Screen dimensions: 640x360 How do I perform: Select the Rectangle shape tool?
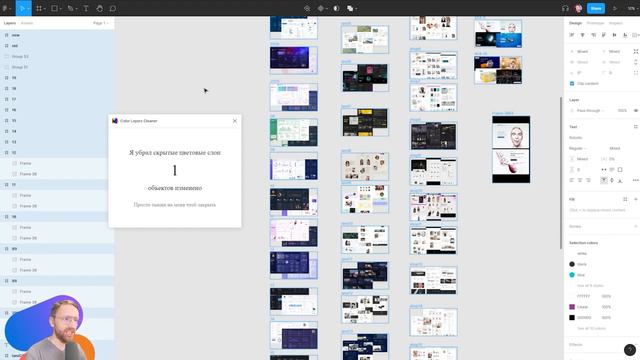click(x=54, y=8)
